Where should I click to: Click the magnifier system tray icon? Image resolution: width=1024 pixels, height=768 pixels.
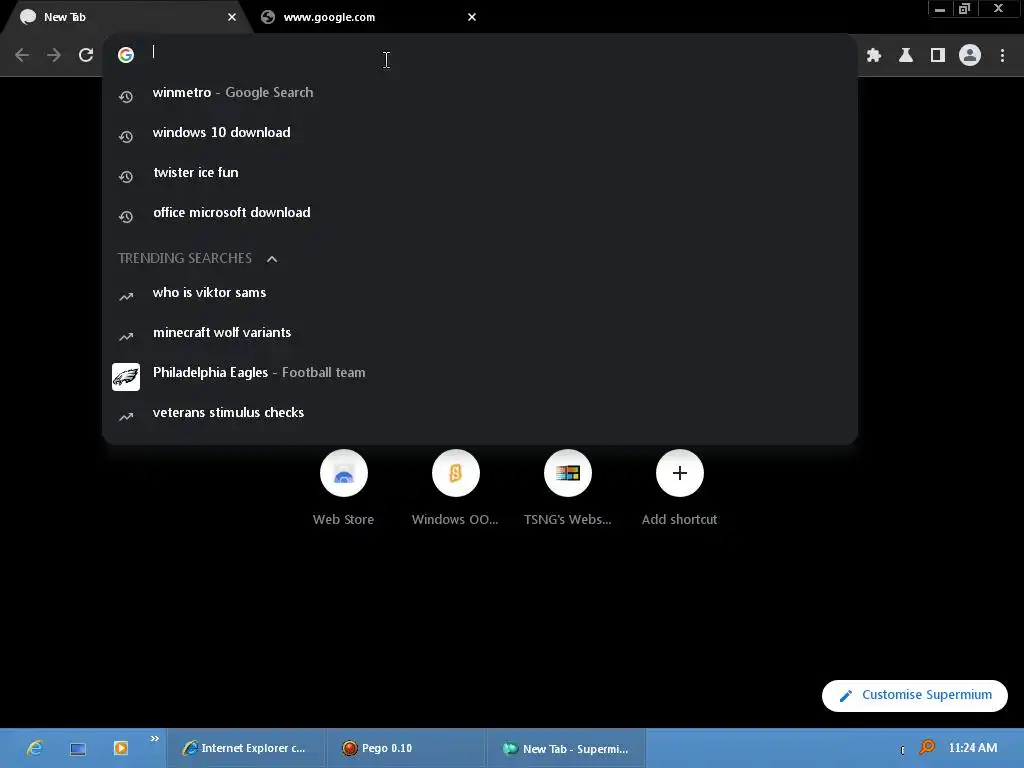click(x=927, y=747)
